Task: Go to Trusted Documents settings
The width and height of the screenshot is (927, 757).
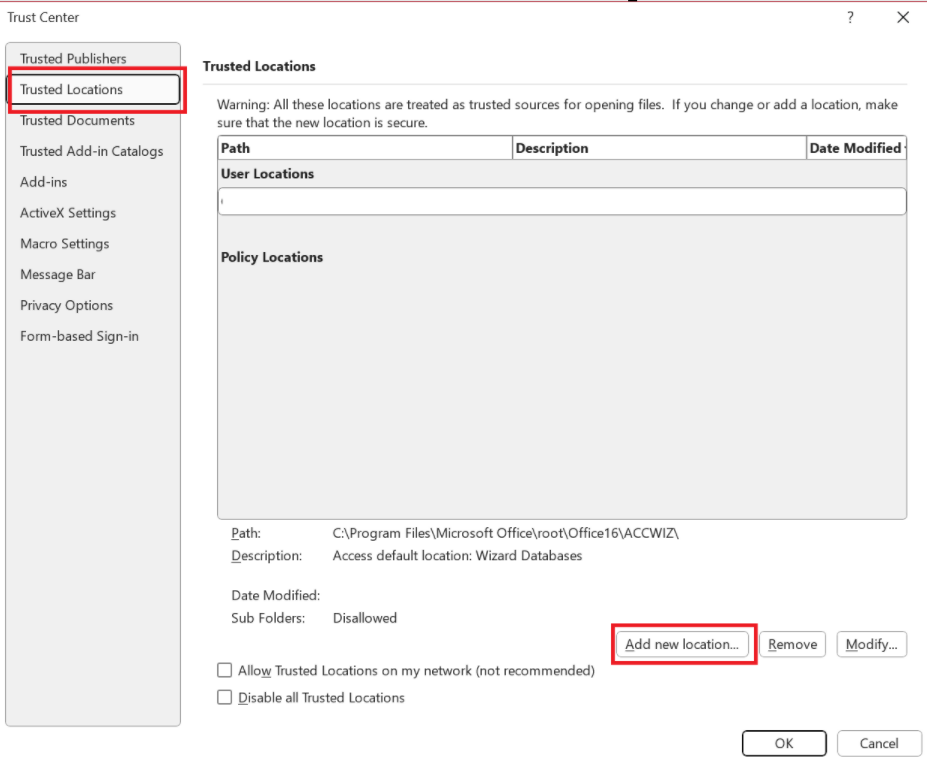Action: (x=77, y=120)
